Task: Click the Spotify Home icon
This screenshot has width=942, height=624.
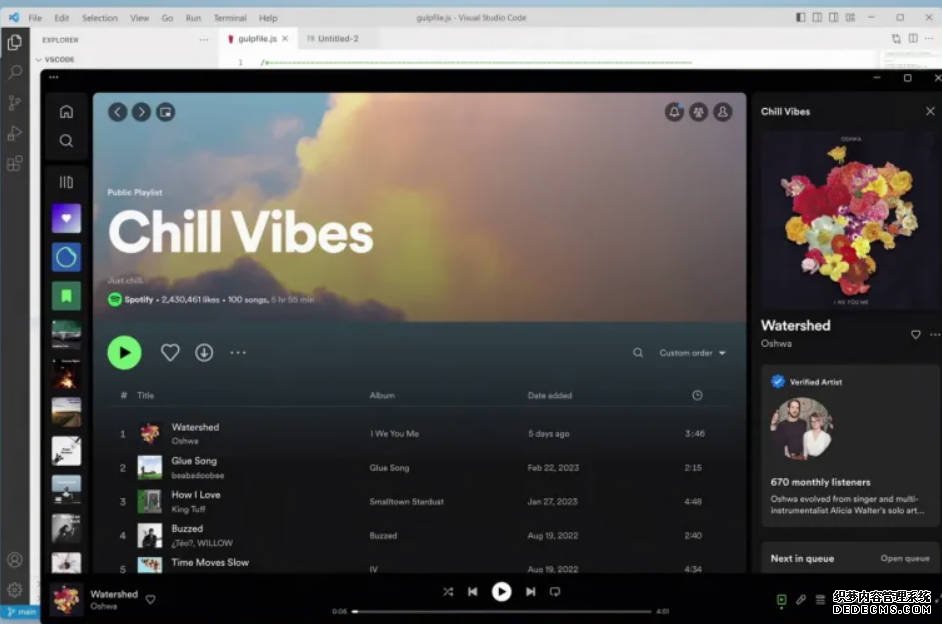Action: [66, 112]
